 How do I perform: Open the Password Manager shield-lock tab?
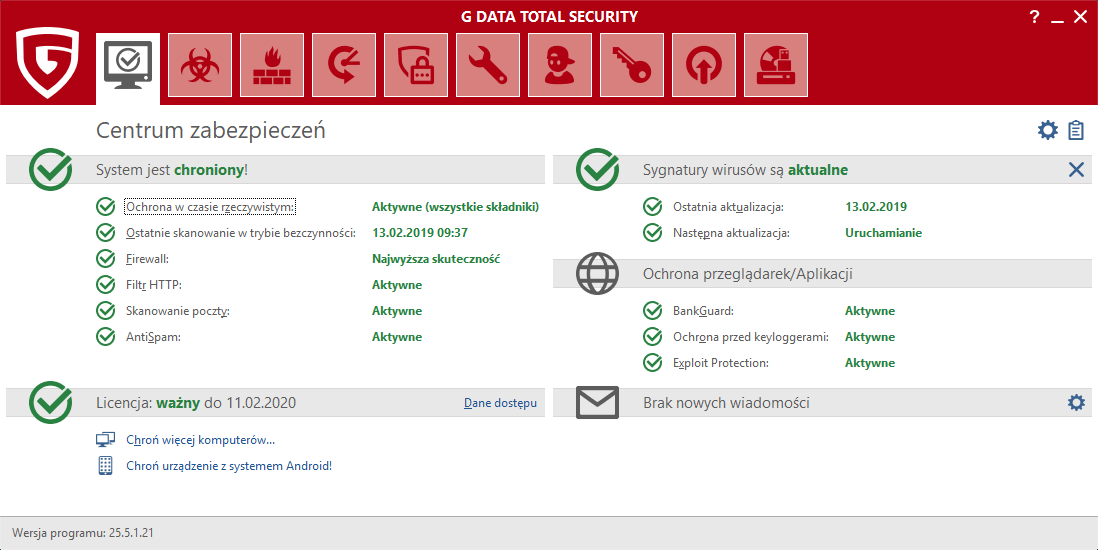(416, 65)
